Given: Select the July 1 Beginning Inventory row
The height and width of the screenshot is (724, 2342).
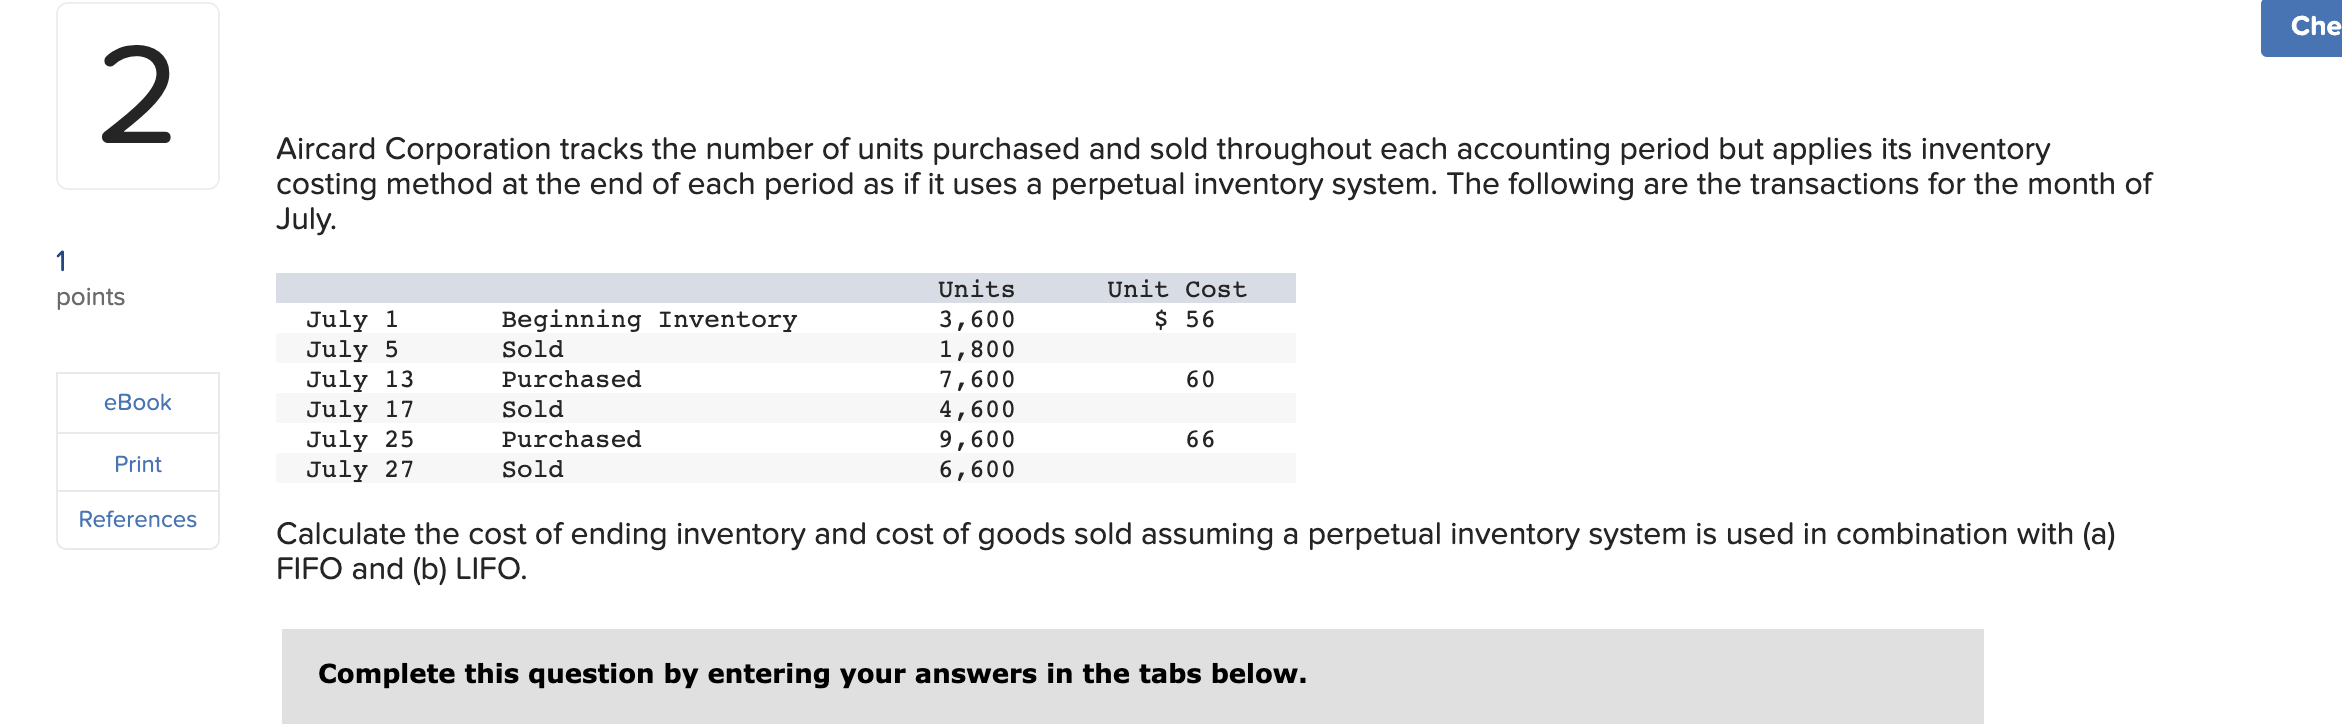Looking at the screenshot, I should (x=650, y=319).
